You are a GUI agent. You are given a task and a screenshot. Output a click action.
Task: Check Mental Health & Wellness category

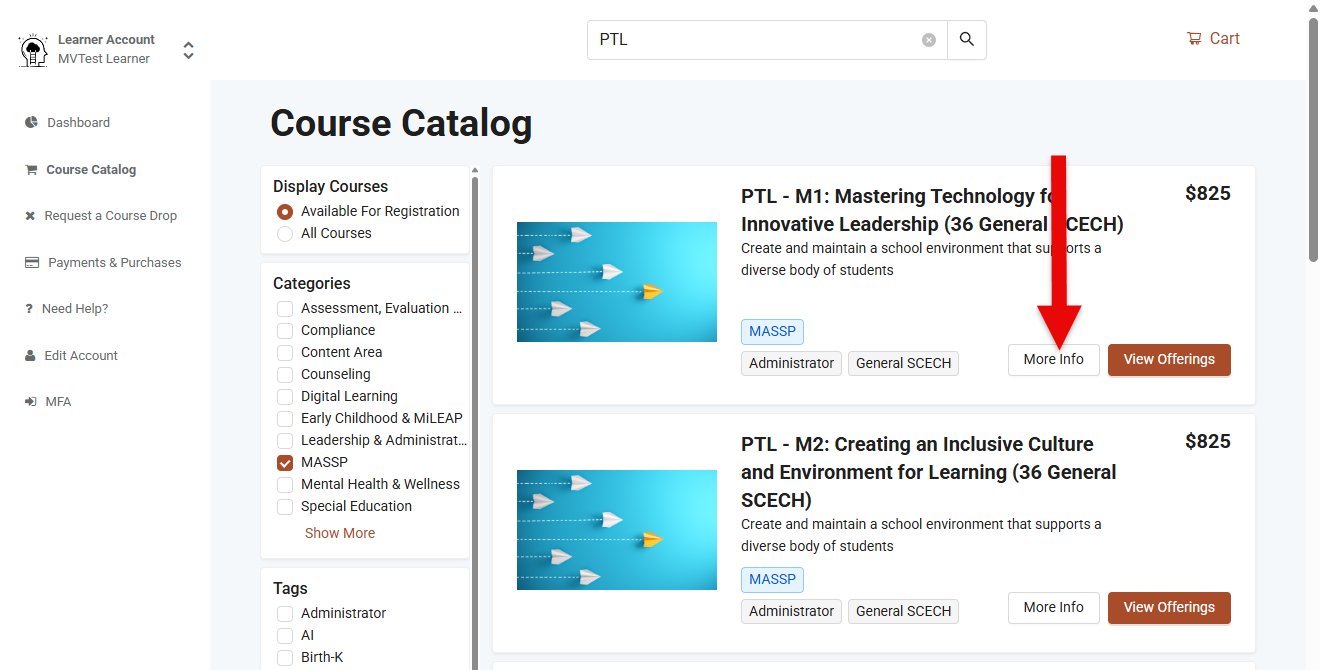click(285, 485)
